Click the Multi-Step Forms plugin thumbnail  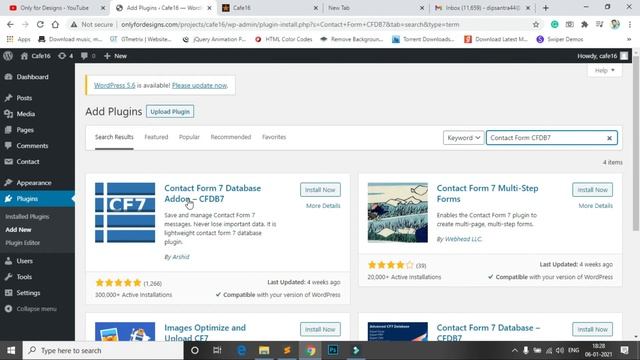[x=398, y=213]
